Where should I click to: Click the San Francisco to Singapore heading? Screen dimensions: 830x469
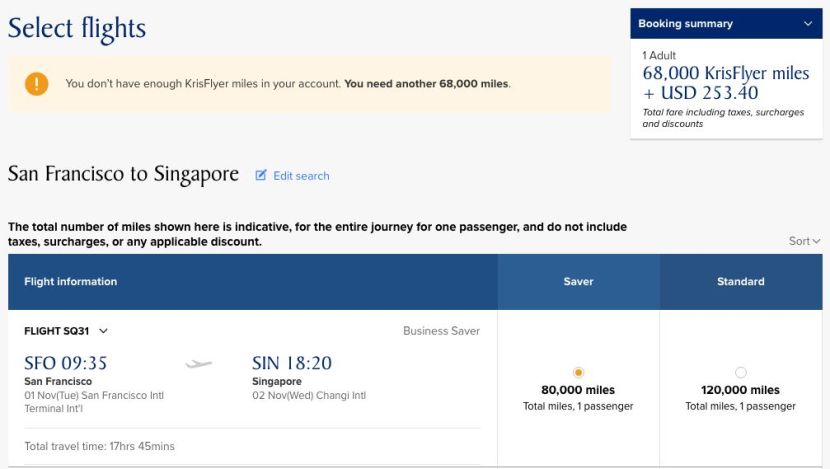tap(123, 174)
